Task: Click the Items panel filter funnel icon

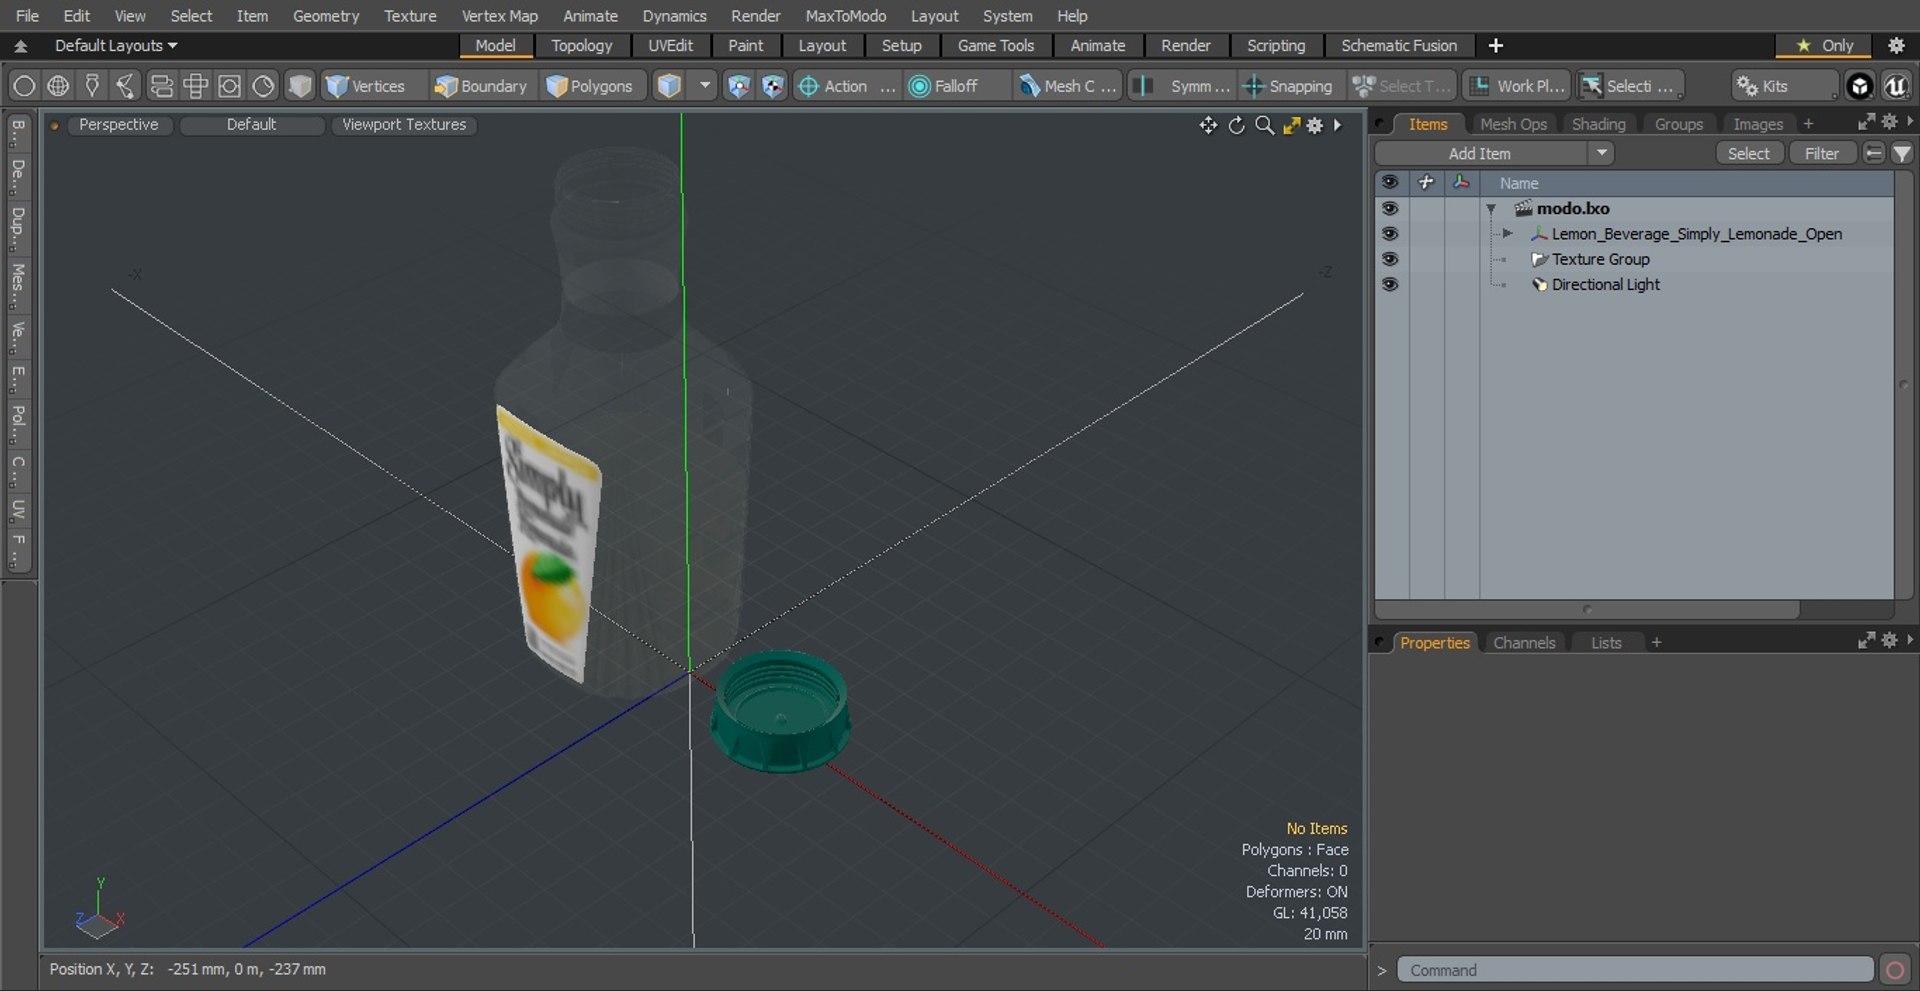Action: tap(1902, 153)
